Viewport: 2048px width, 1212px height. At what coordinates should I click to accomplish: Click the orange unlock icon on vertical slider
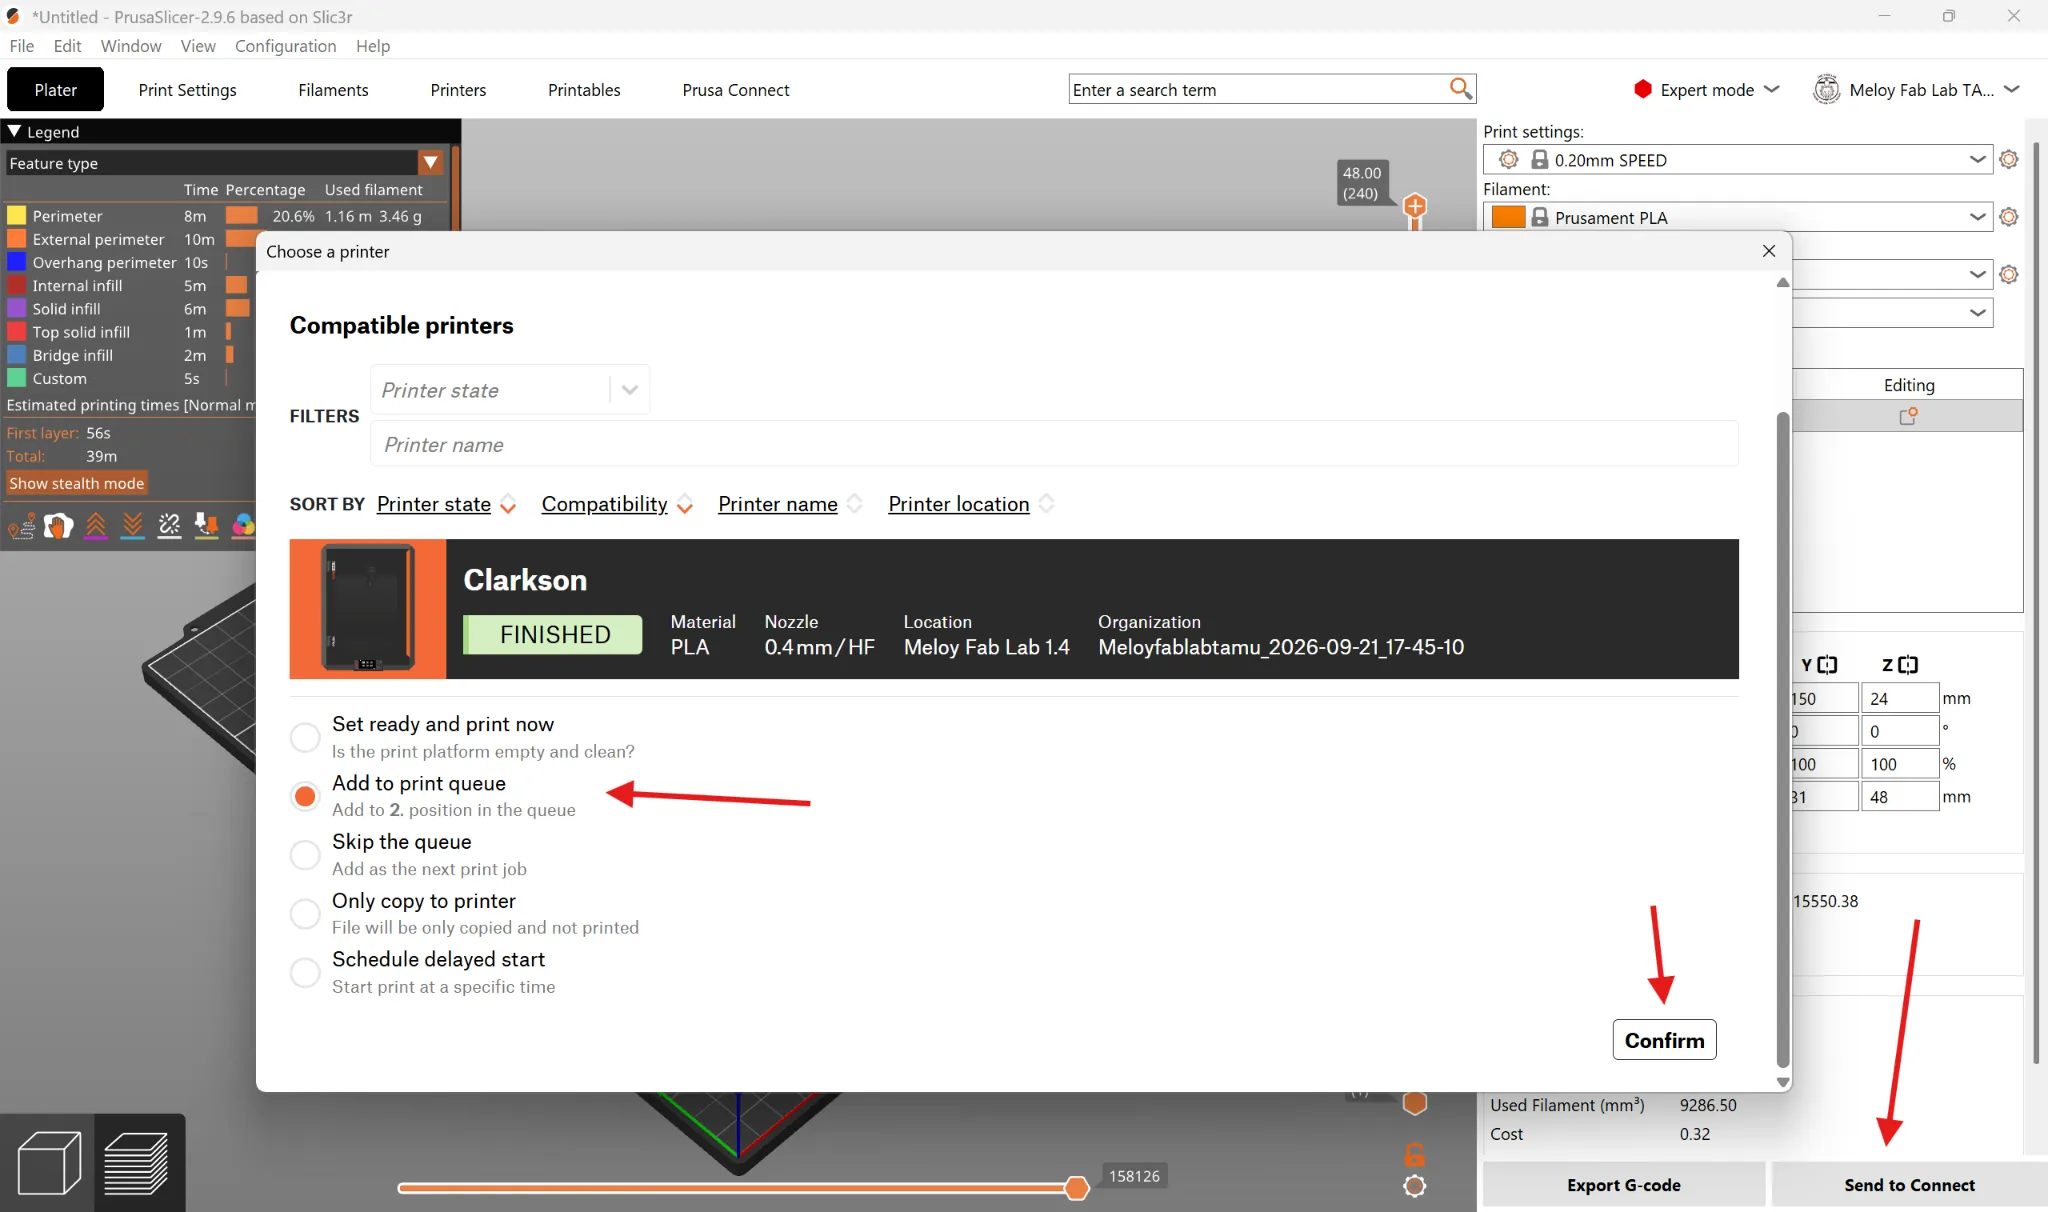[1414, 1154]
